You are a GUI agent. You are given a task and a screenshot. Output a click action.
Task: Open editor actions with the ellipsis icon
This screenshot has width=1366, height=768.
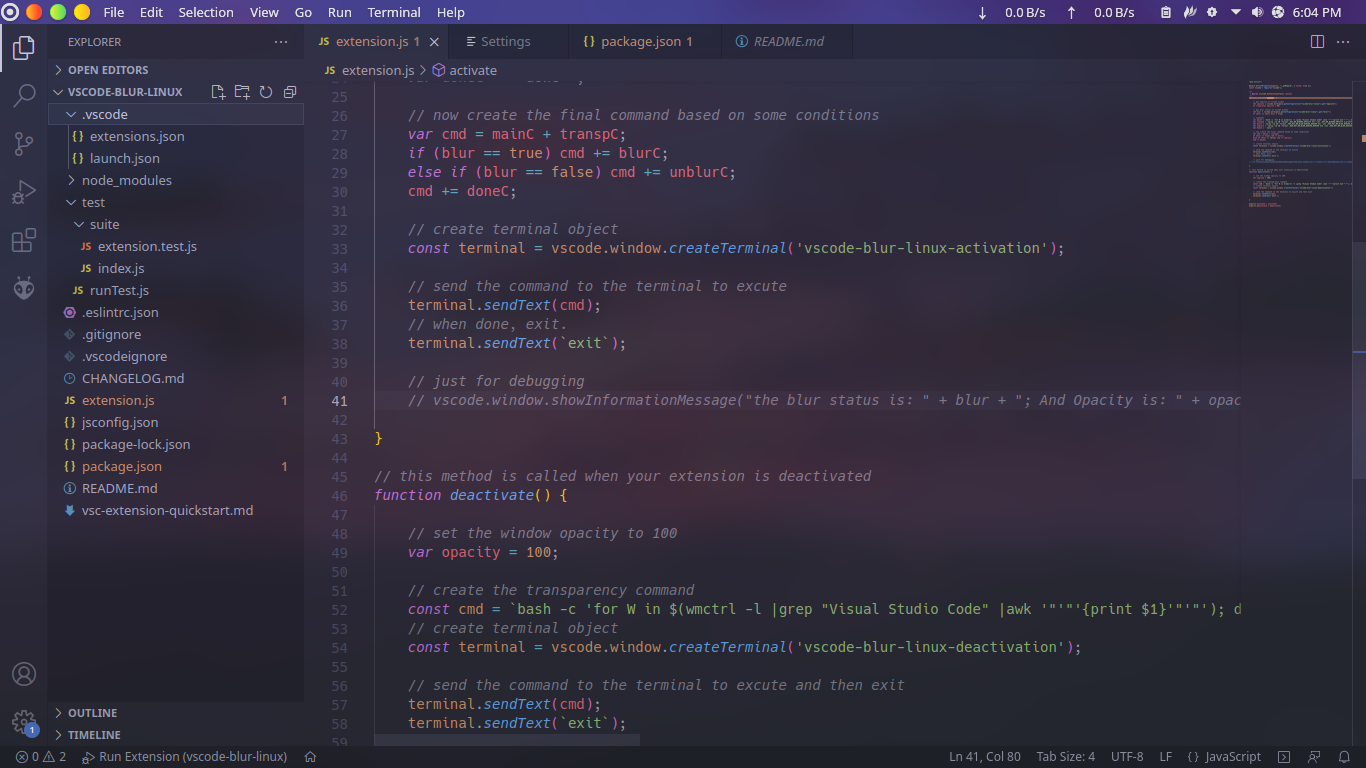(1344, 41)
